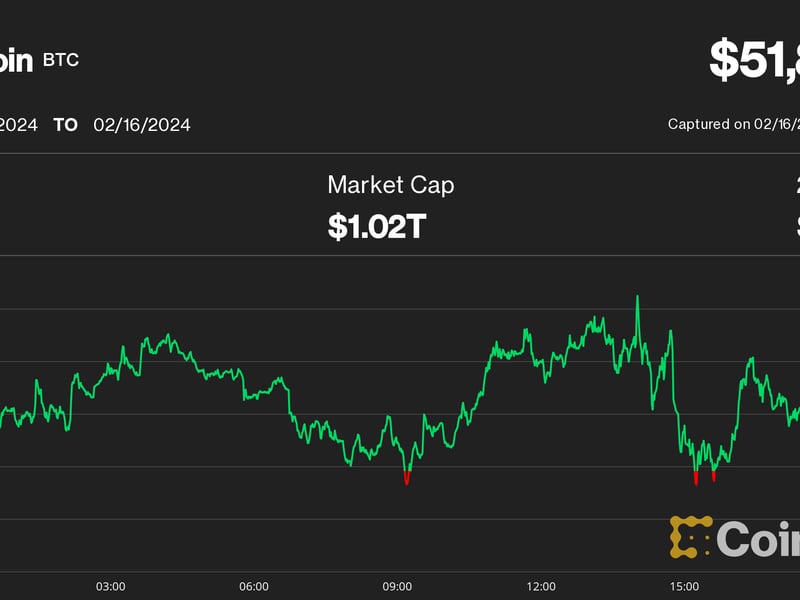Open the end date 02/16/2024 field
The width and height of the screenshot is (800, 600).
pos(142,125)
